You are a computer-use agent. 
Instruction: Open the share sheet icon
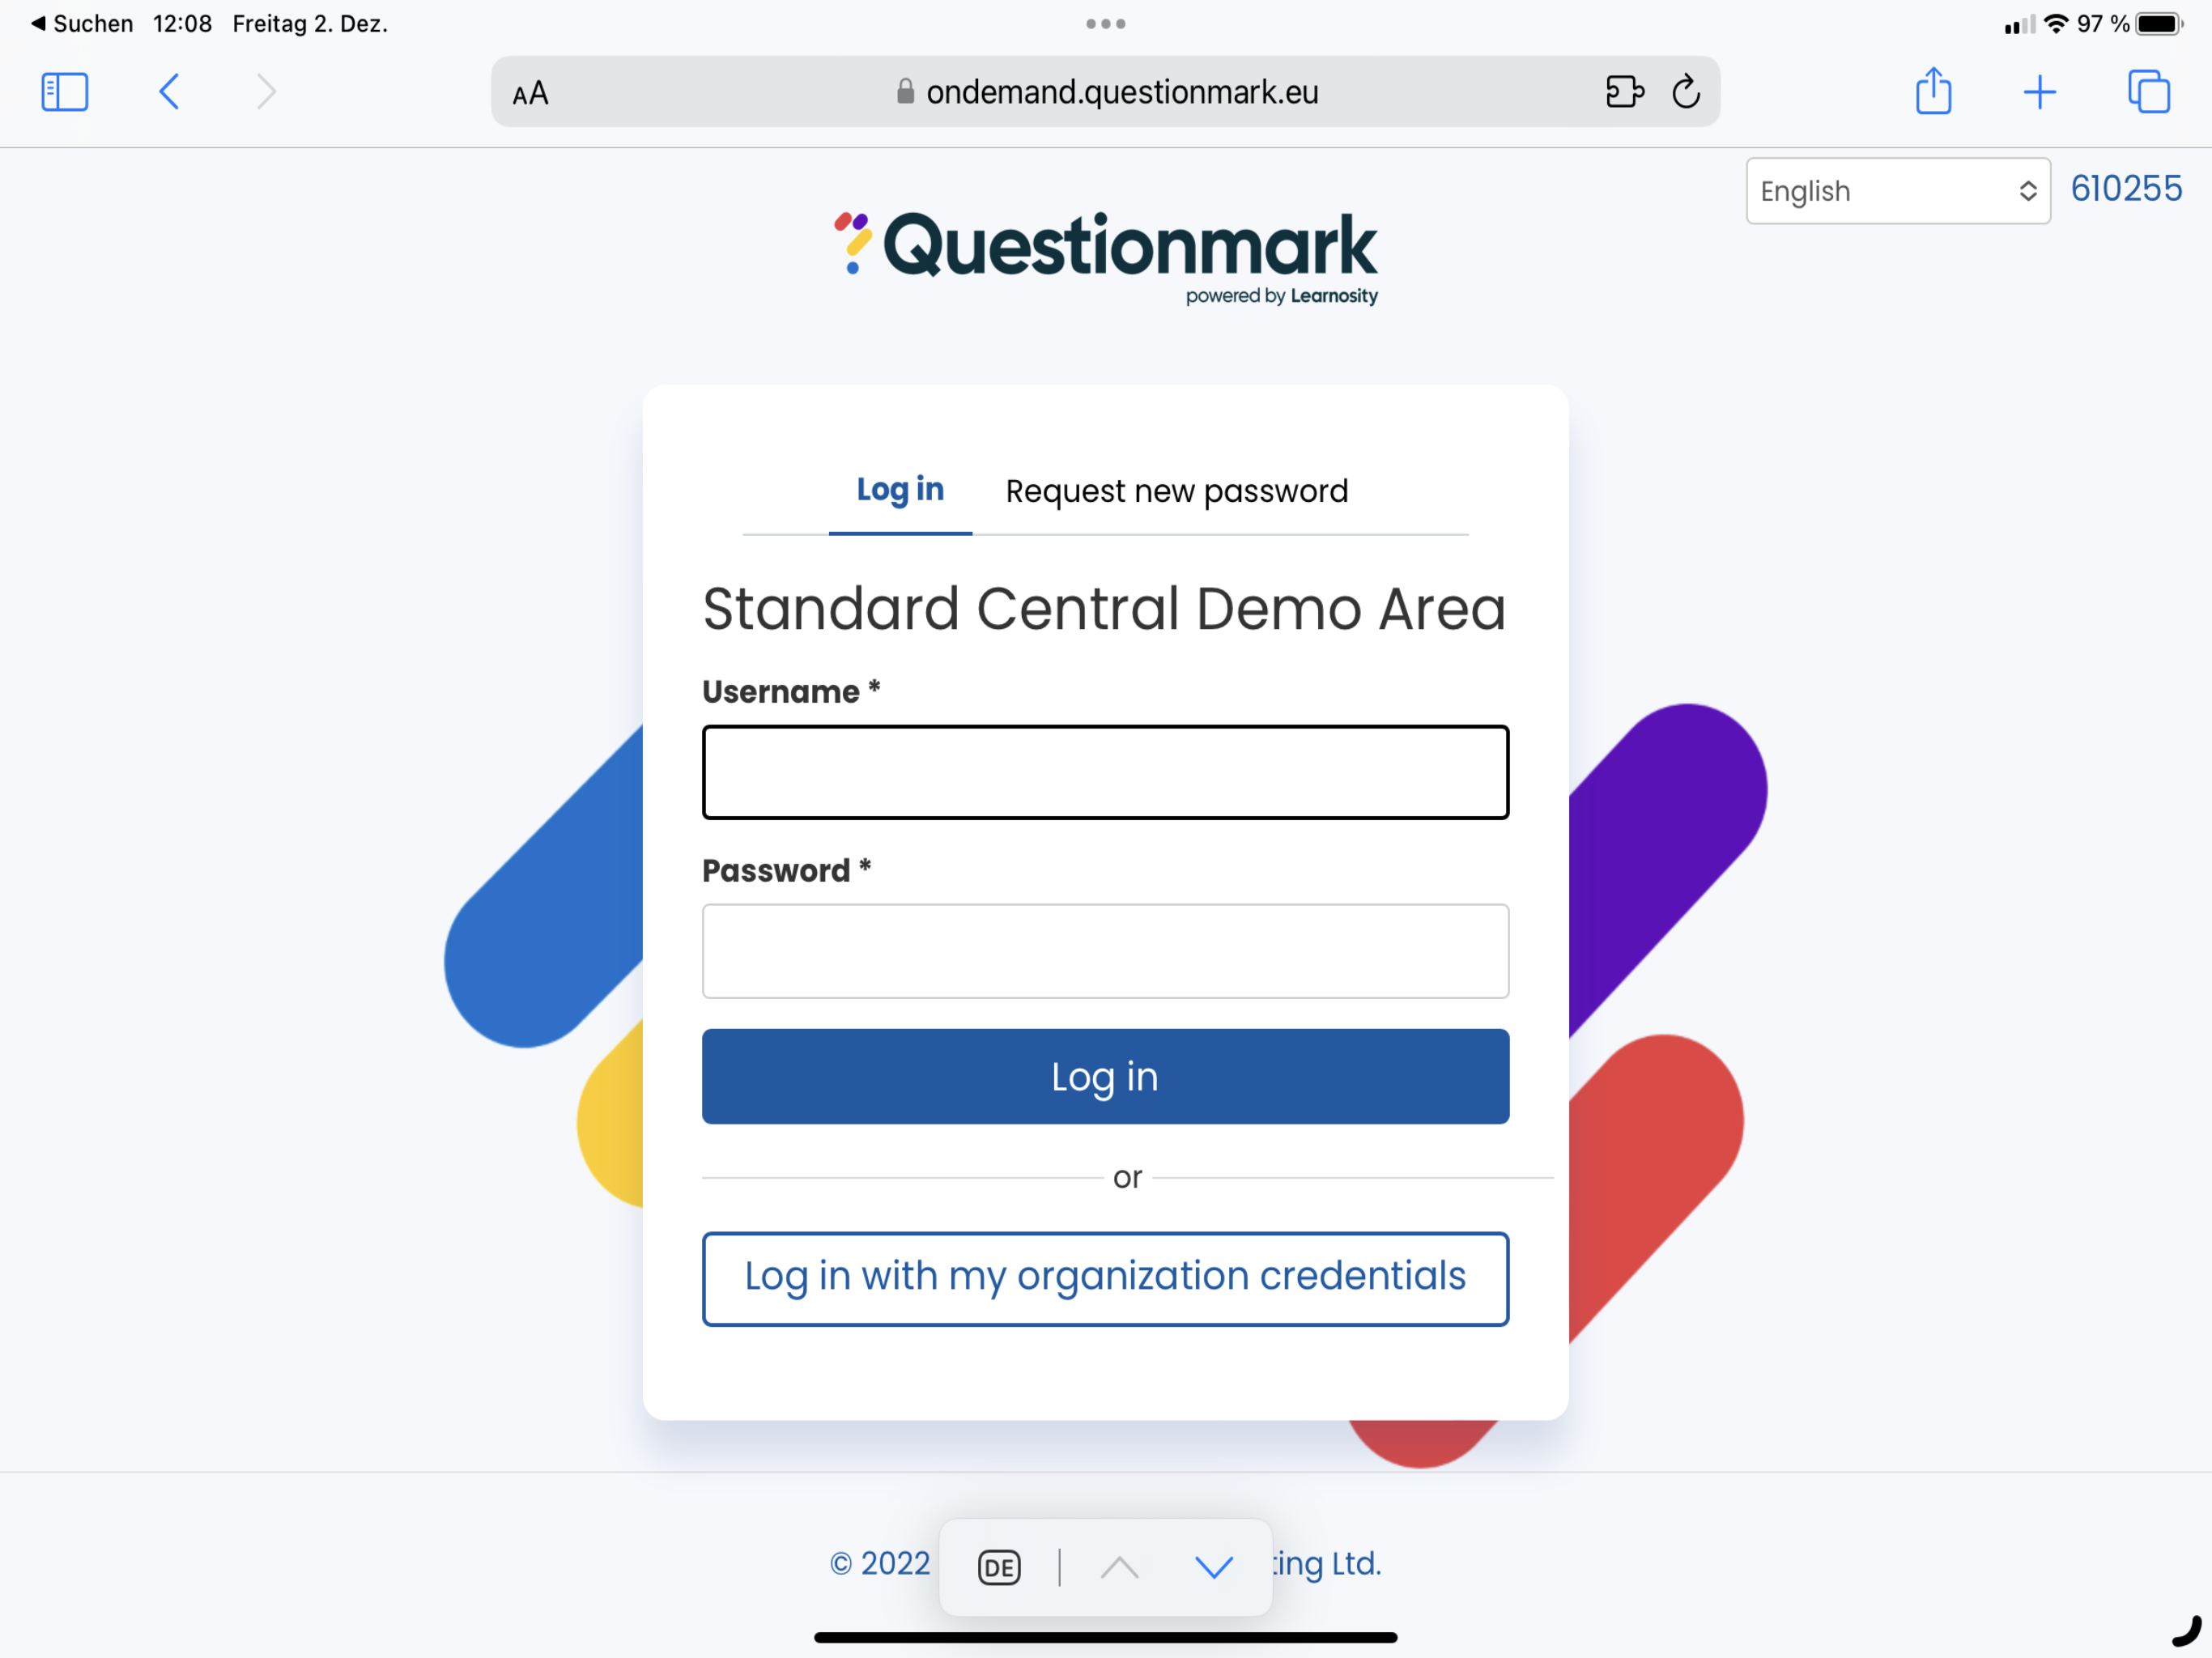coord(1933,91)
